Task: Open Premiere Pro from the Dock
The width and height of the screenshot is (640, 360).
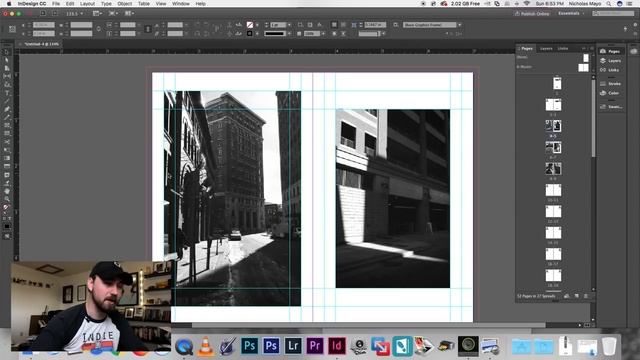Action: point(315,346)
